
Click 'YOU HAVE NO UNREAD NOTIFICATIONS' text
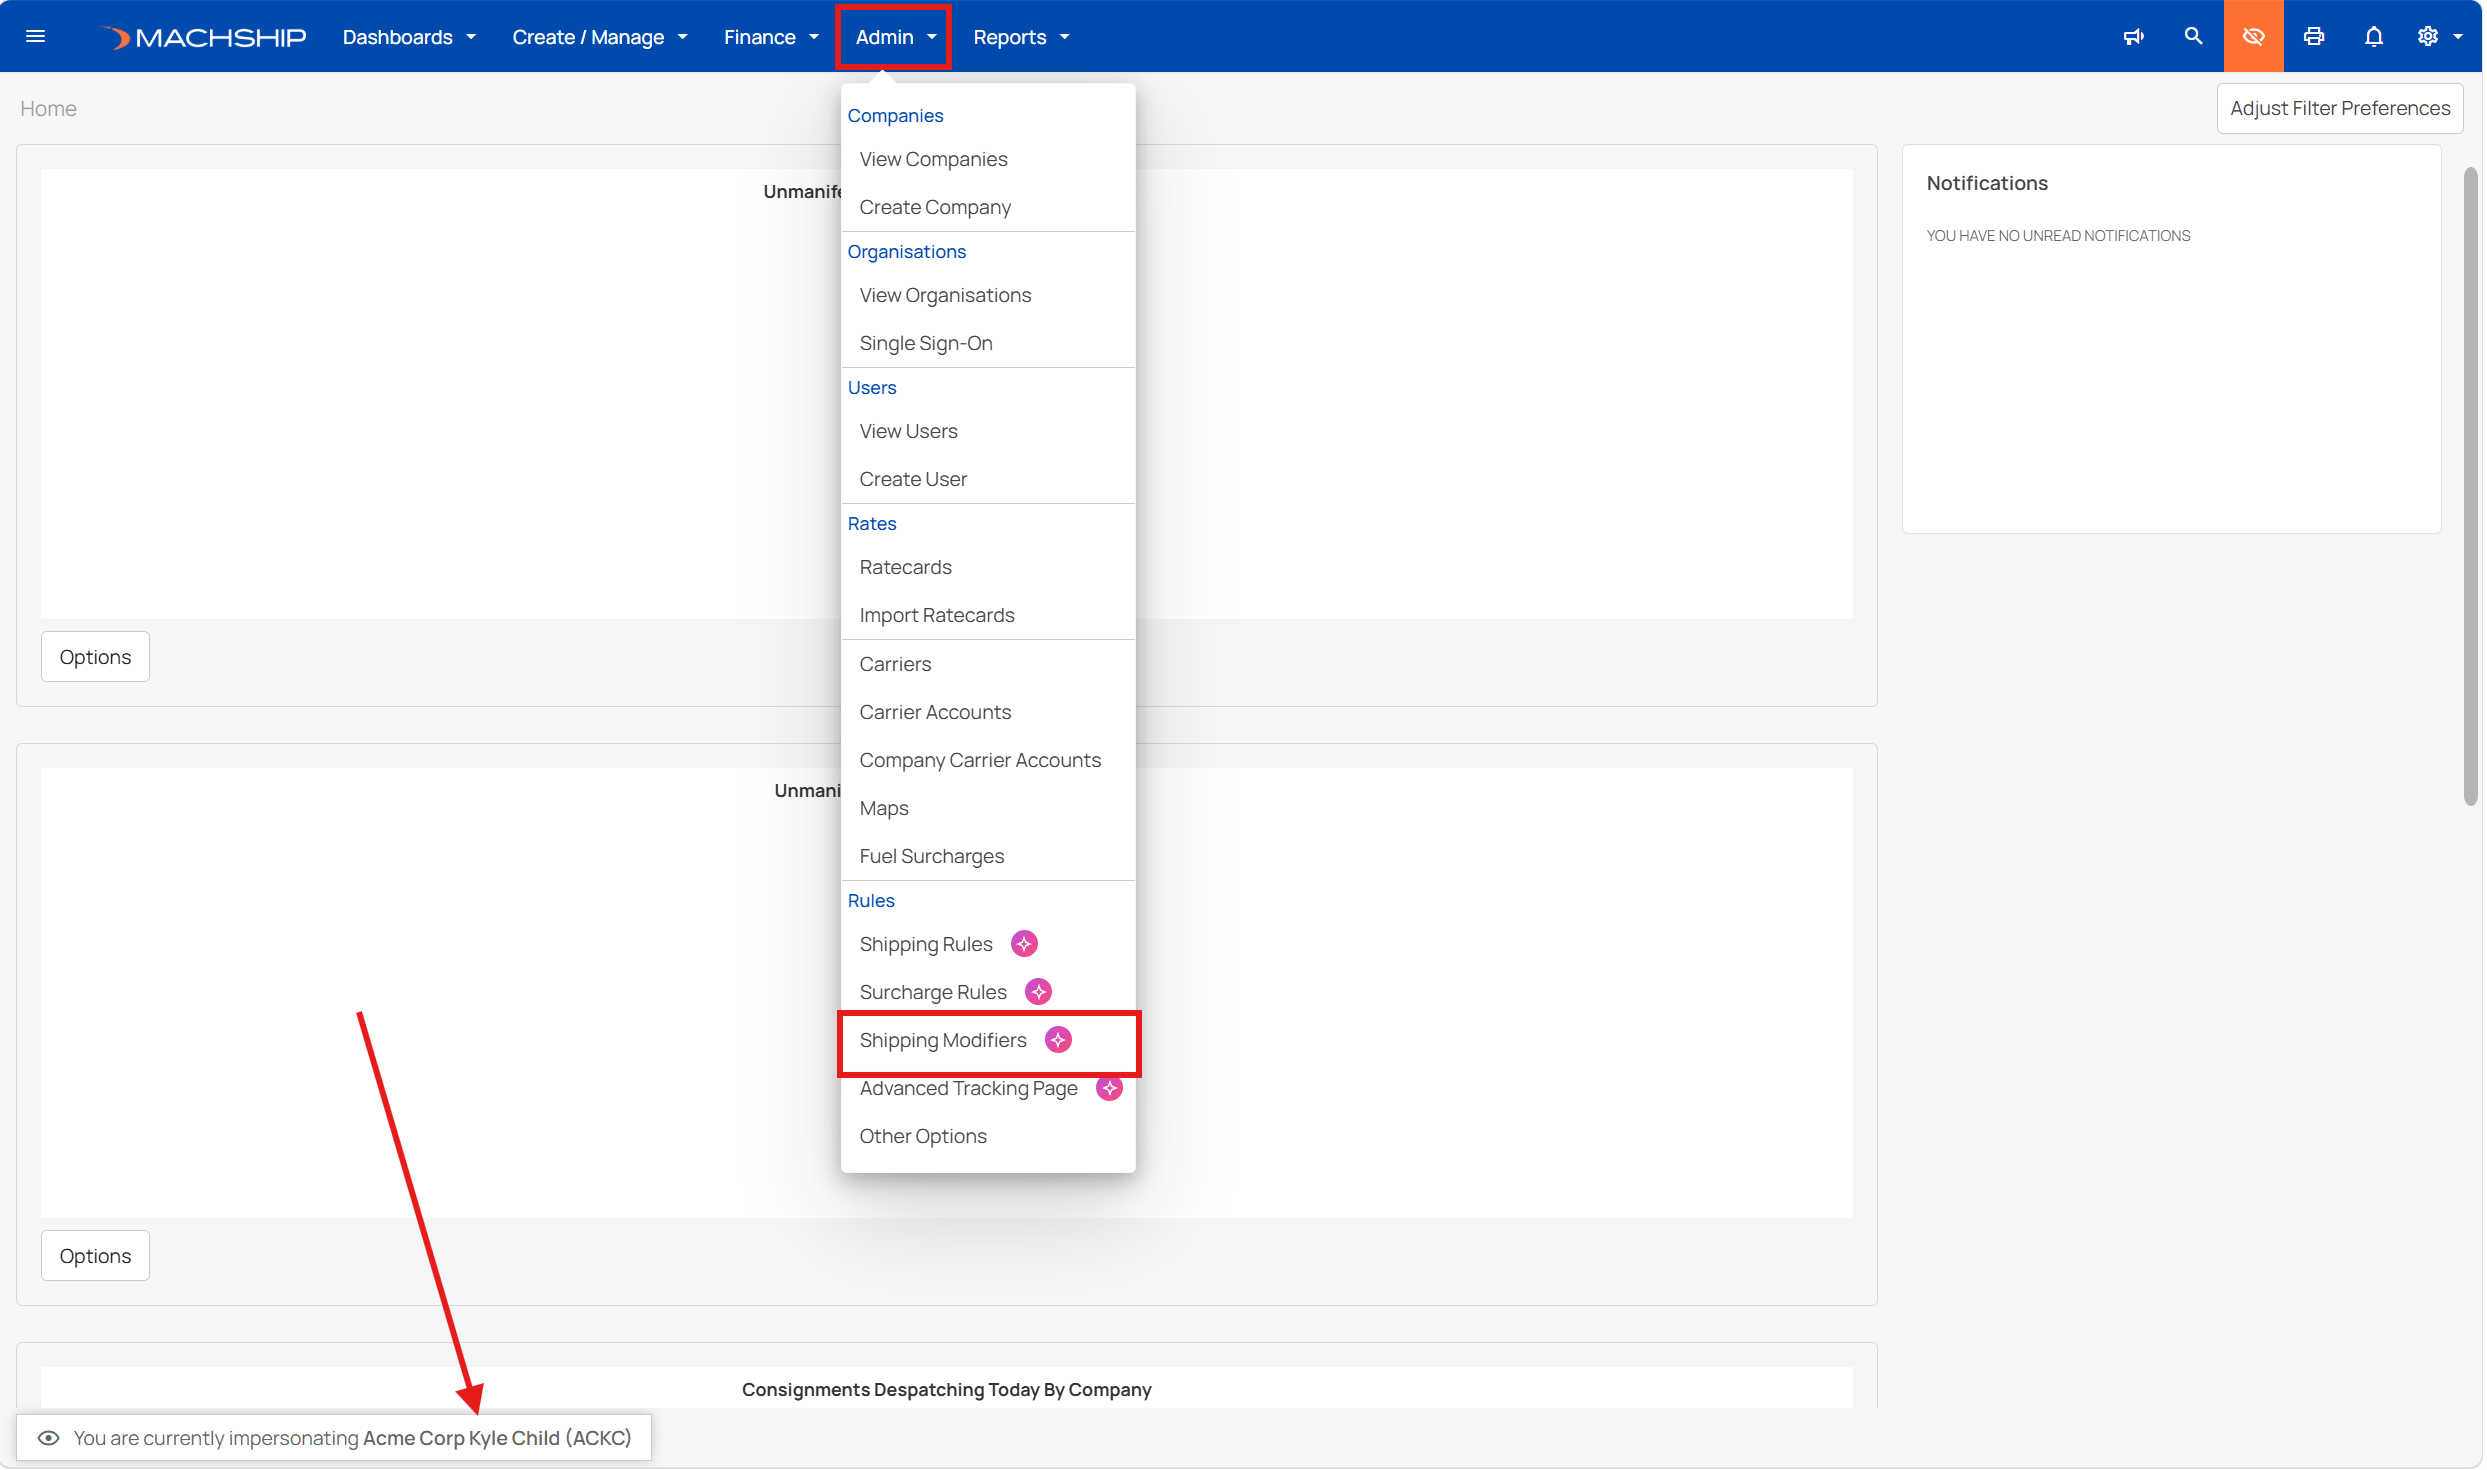(x=2058, y=236)
